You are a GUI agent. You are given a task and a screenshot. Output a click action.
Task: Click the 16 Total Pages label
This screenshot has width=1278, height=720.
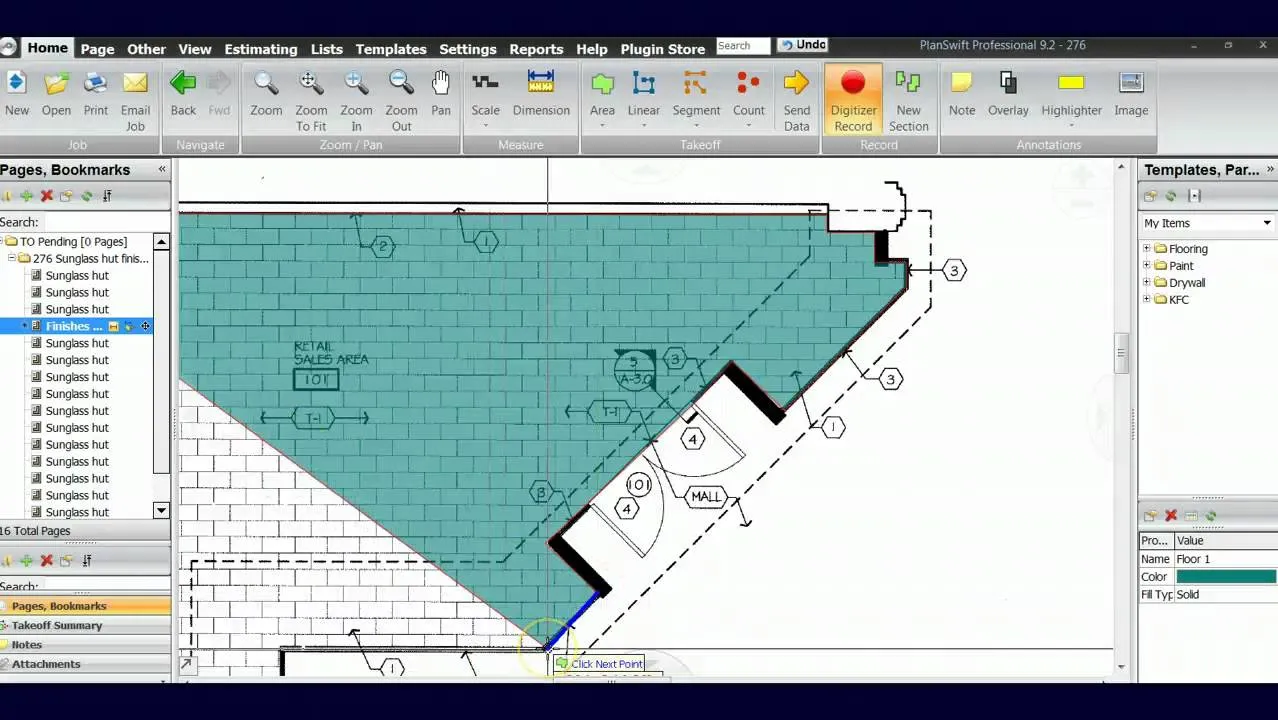35,530
